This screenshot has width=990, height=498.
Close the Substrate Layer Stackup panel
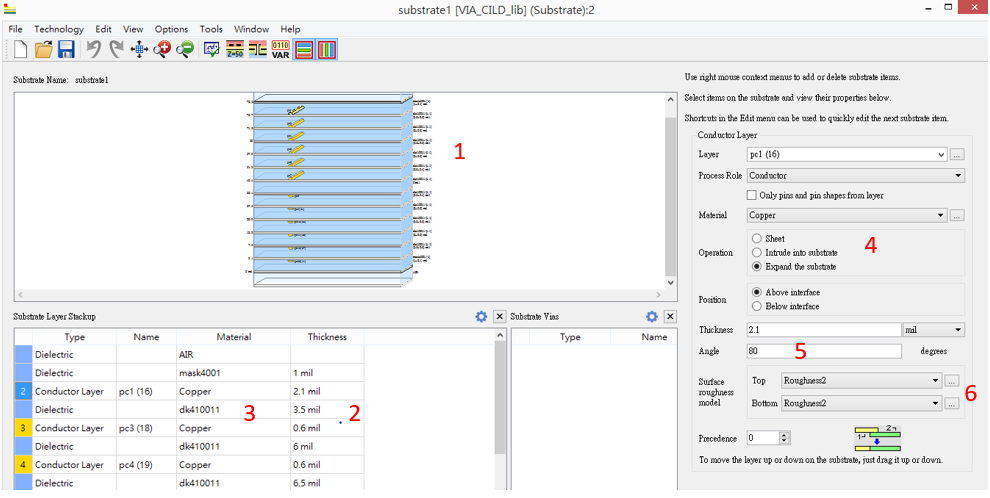click(499, 316)
